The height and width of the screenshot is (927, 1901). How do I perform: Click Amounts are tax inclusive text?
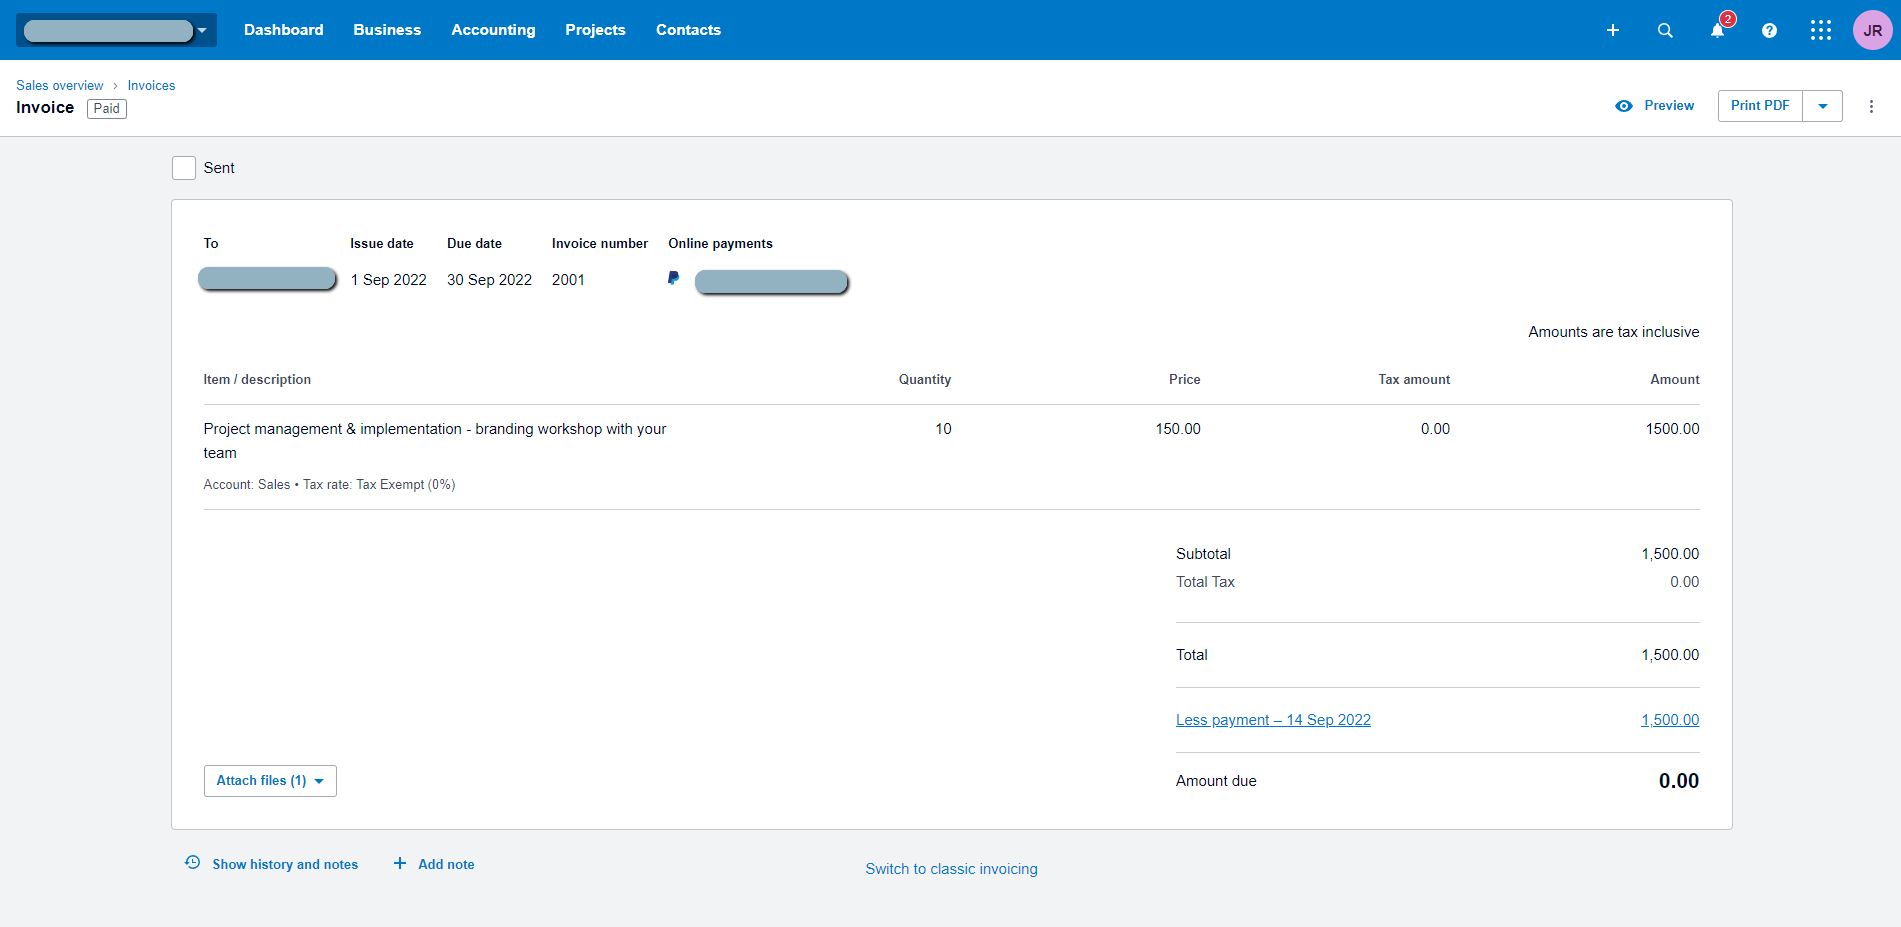pyautogui.click(x=1614, y=332)
